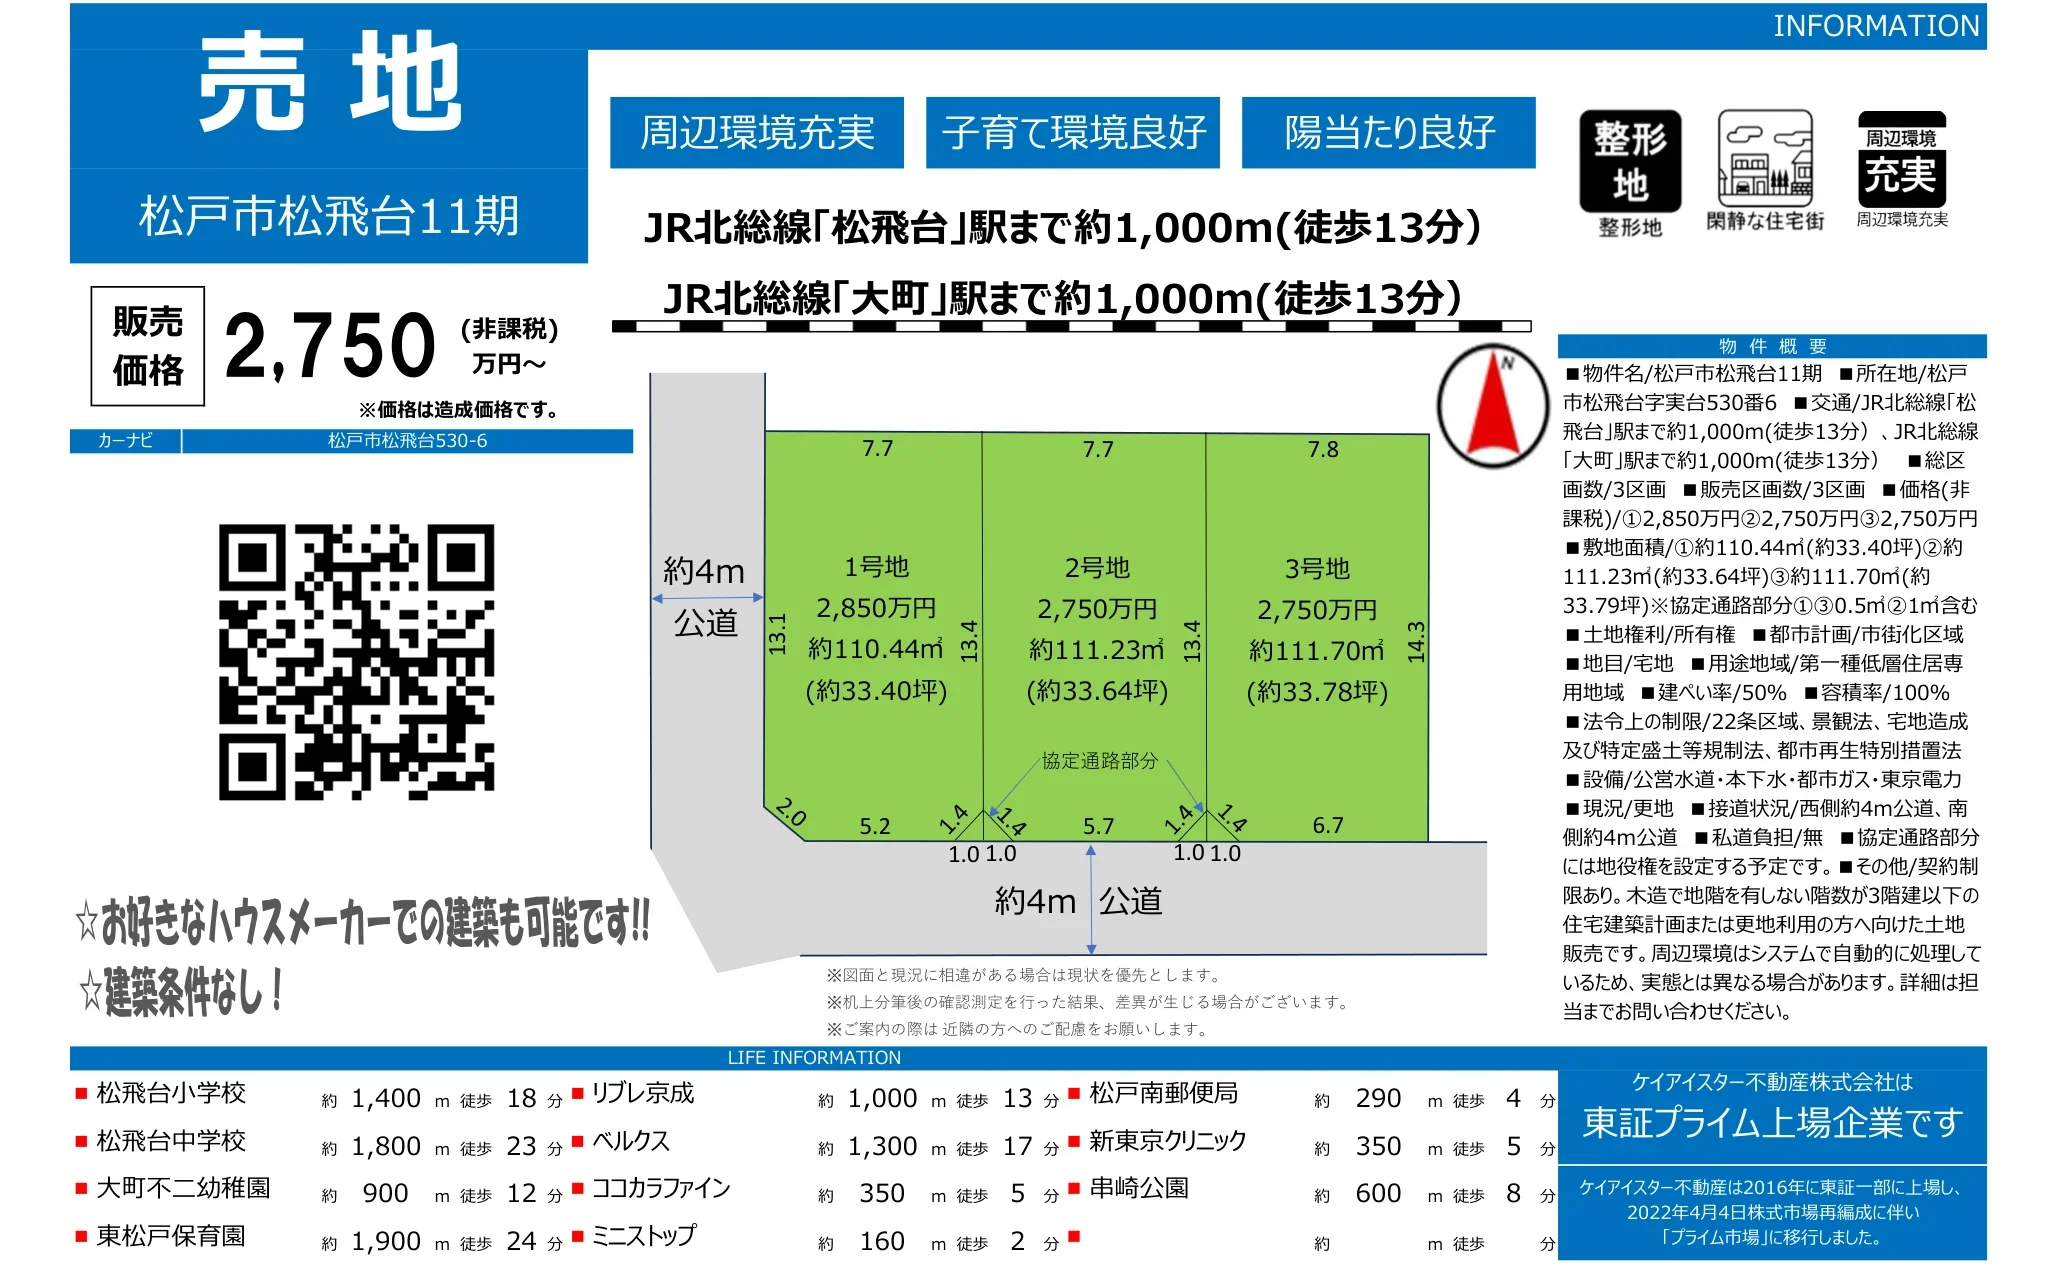
Task: Click the LIFE INFORMATION header bar
Action: pyautogui.click(x=814, y=1057)
